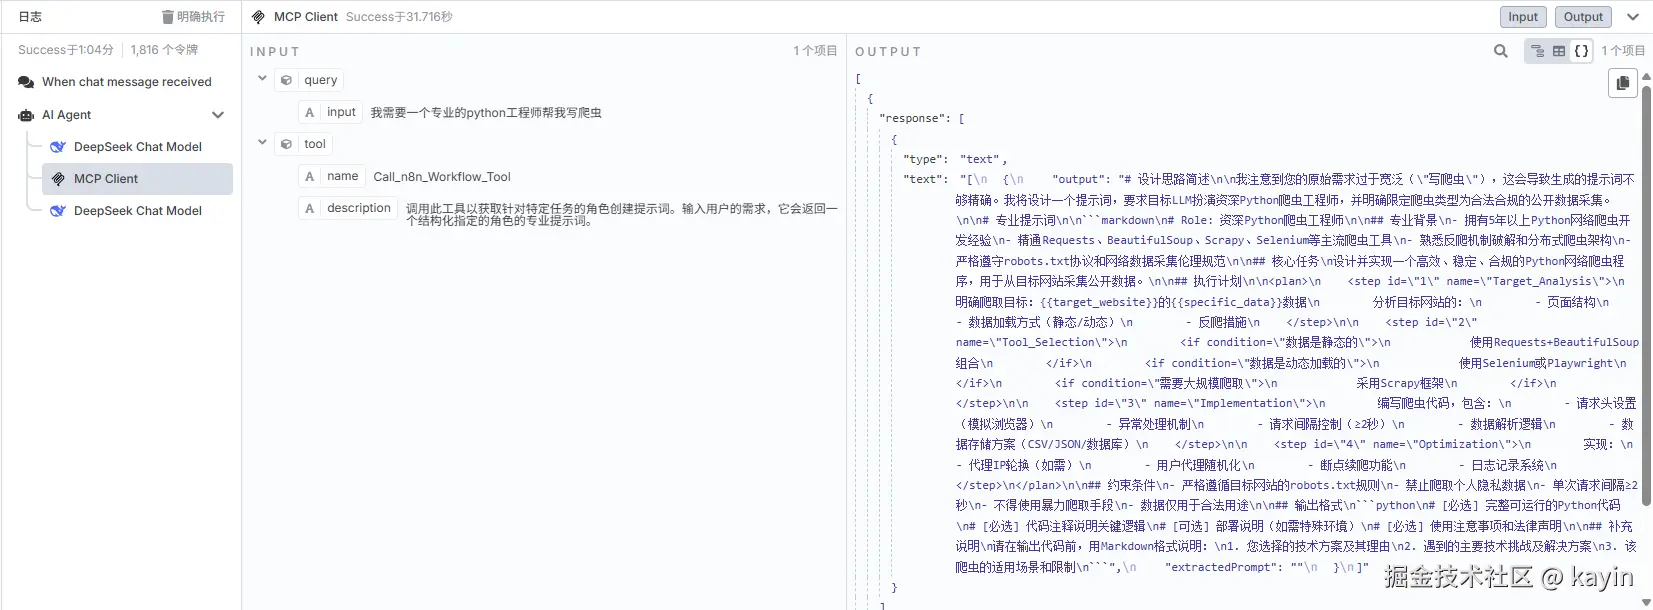The image size is (1653, 610).
Task: Click the input key label
Action: [341, 112]
